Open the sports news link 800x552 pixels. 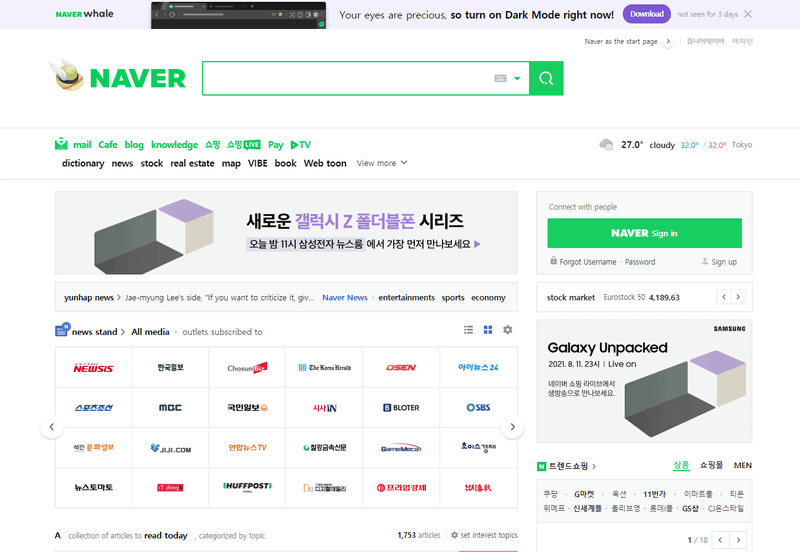tap(453, 298)
